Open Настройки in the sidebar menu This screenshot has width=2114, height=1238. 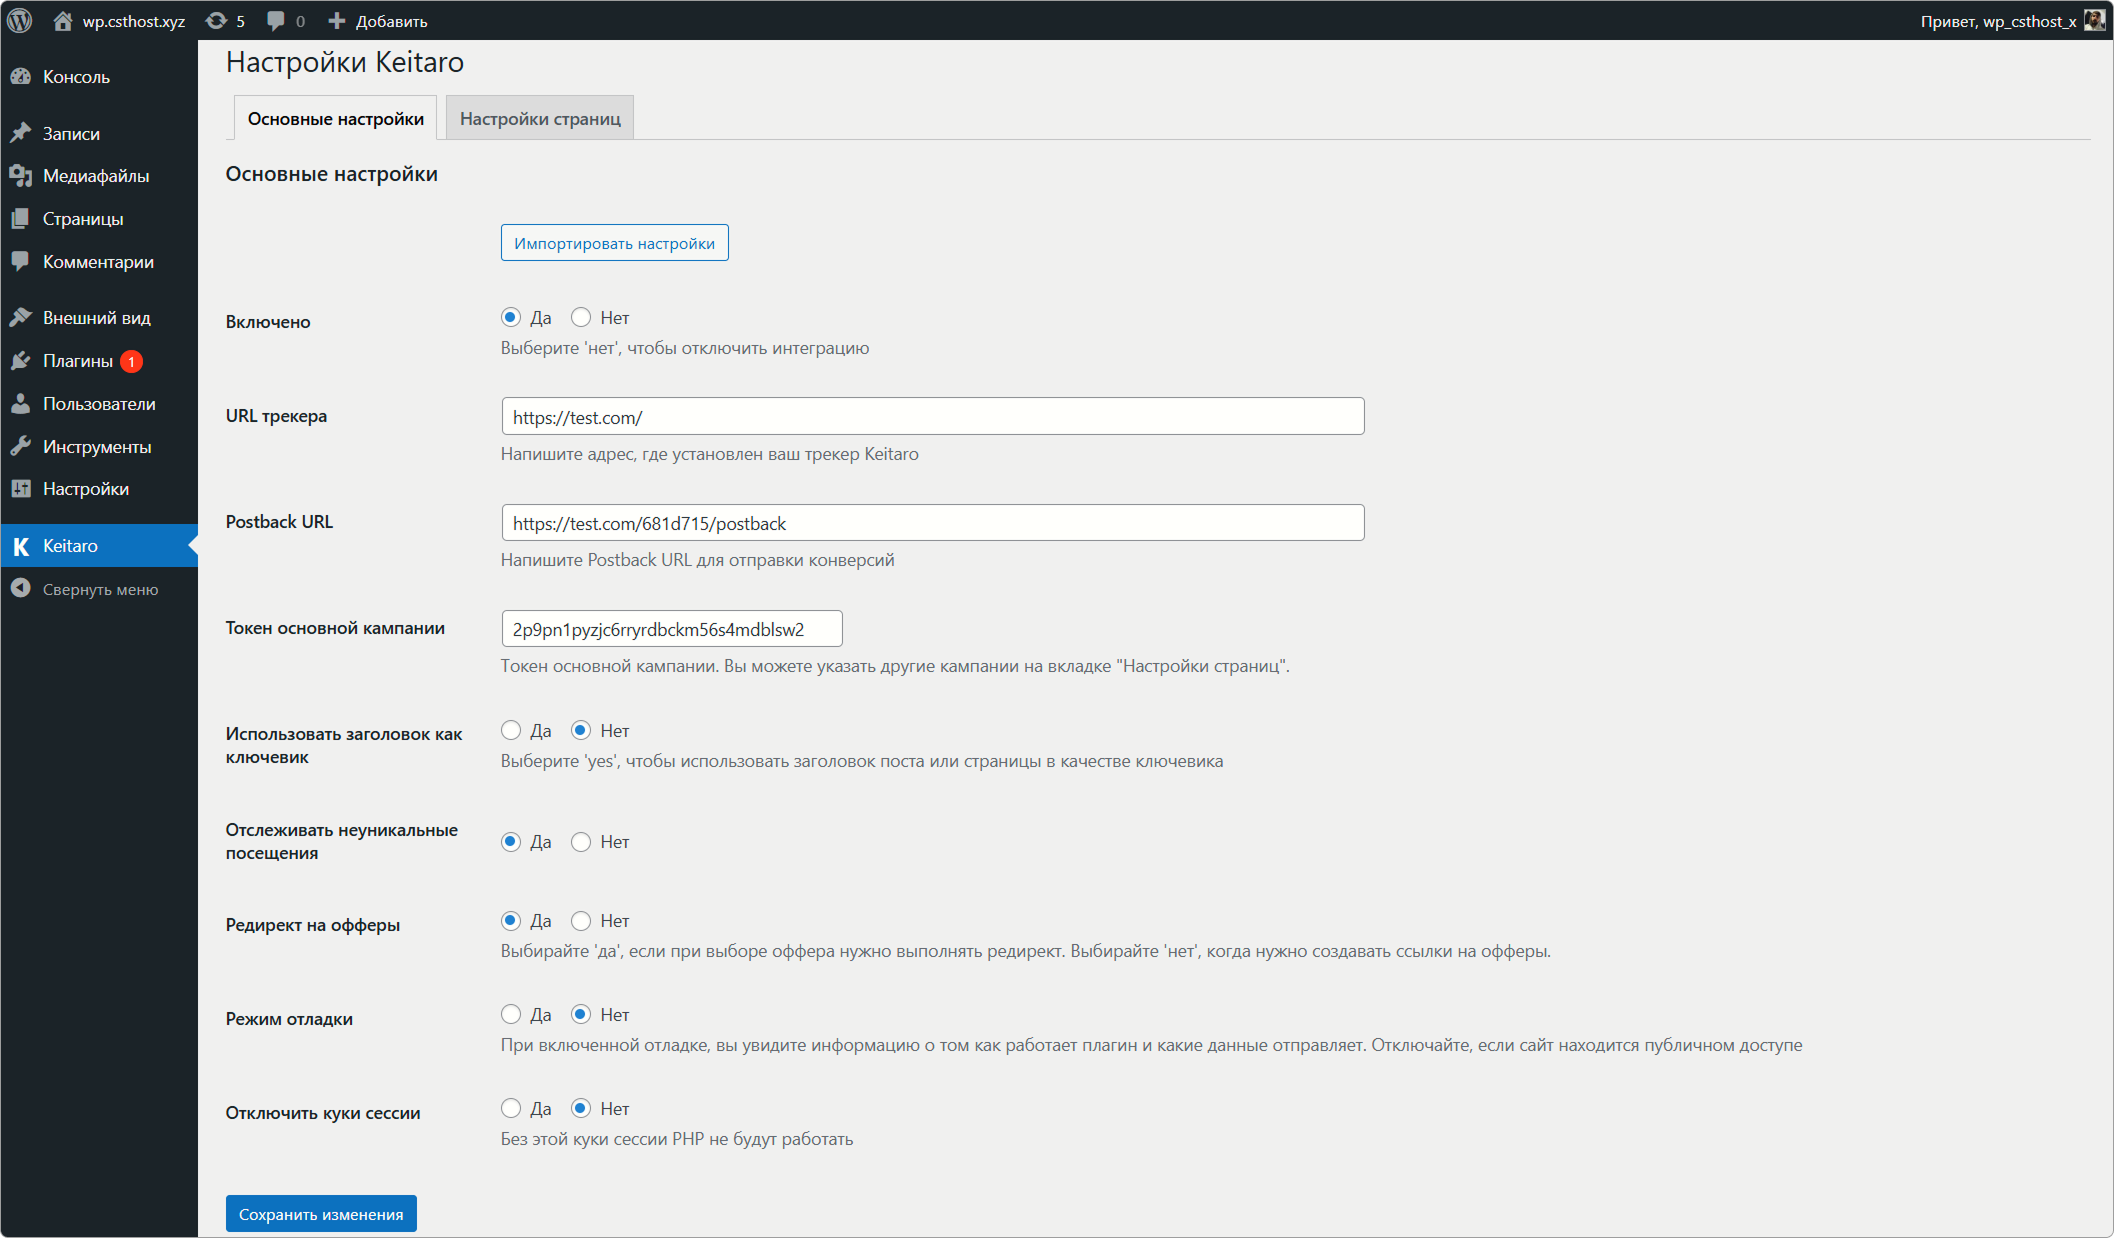pos(99,489)
